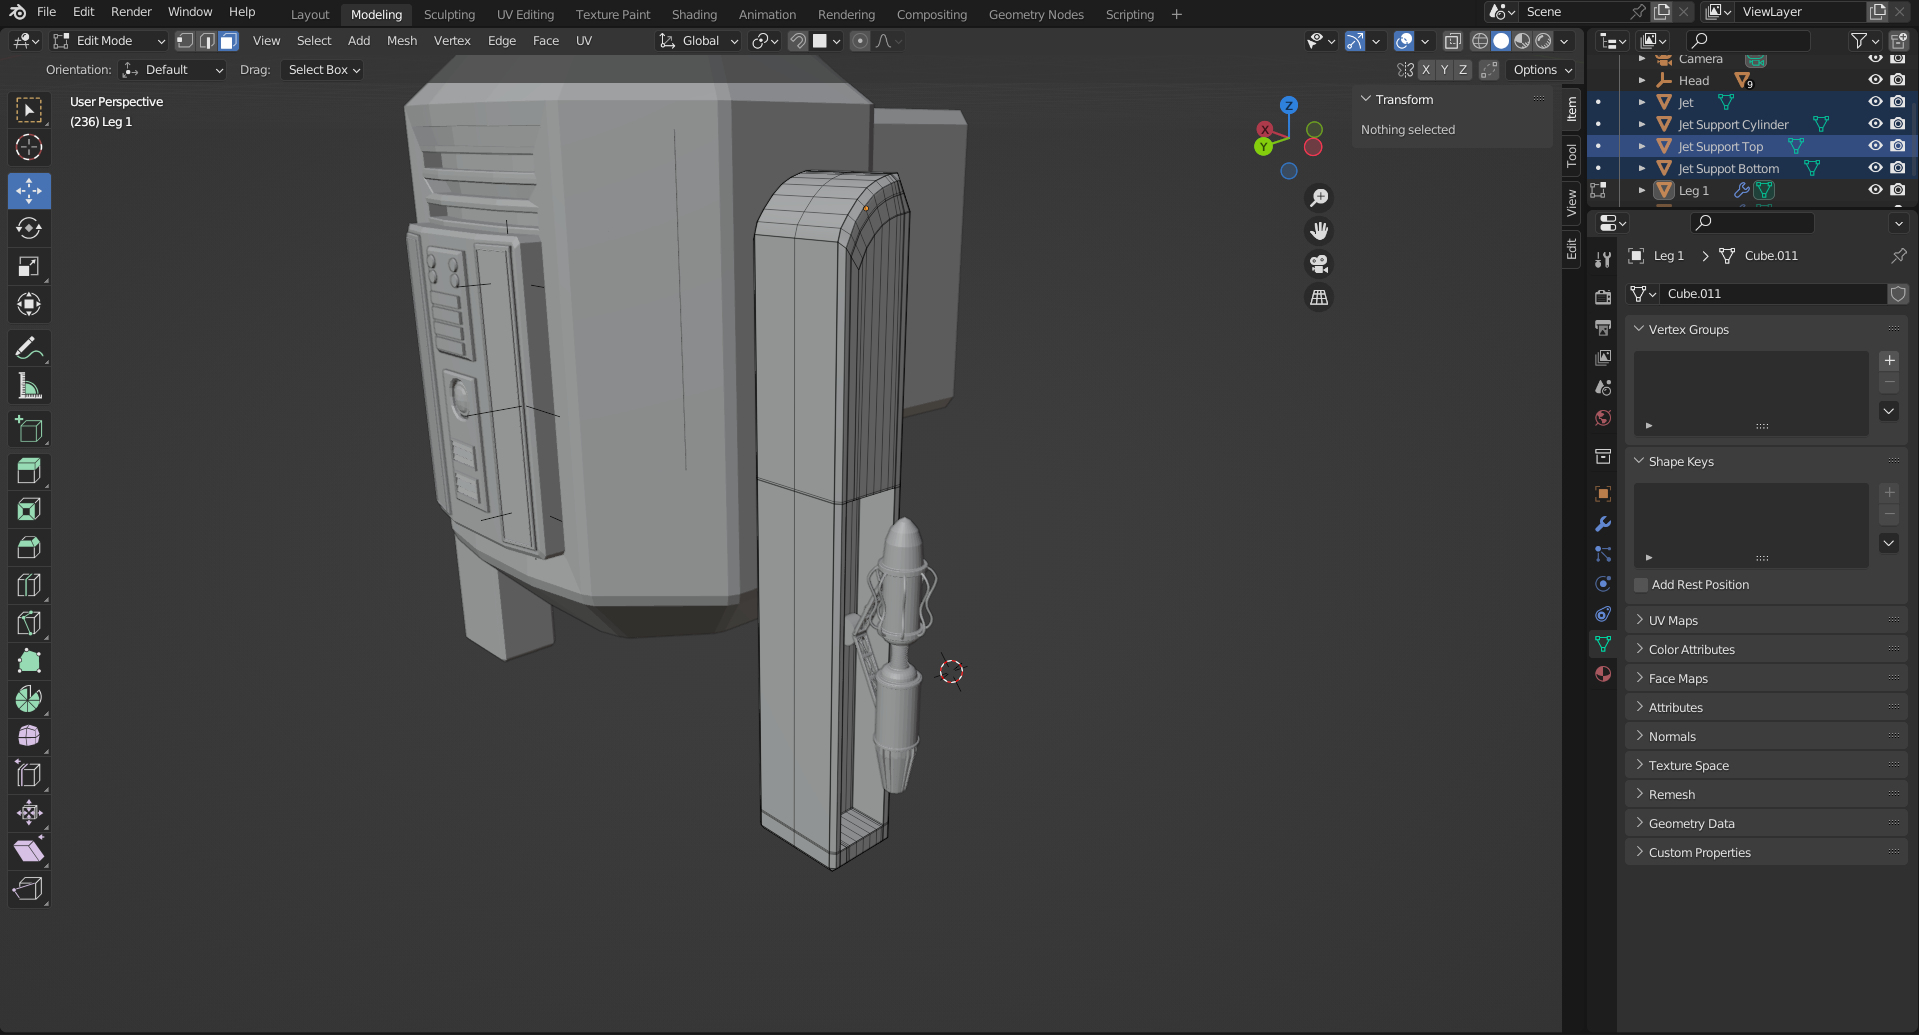
Task: Switch to face select mode
Action: [x=228, y=41]
